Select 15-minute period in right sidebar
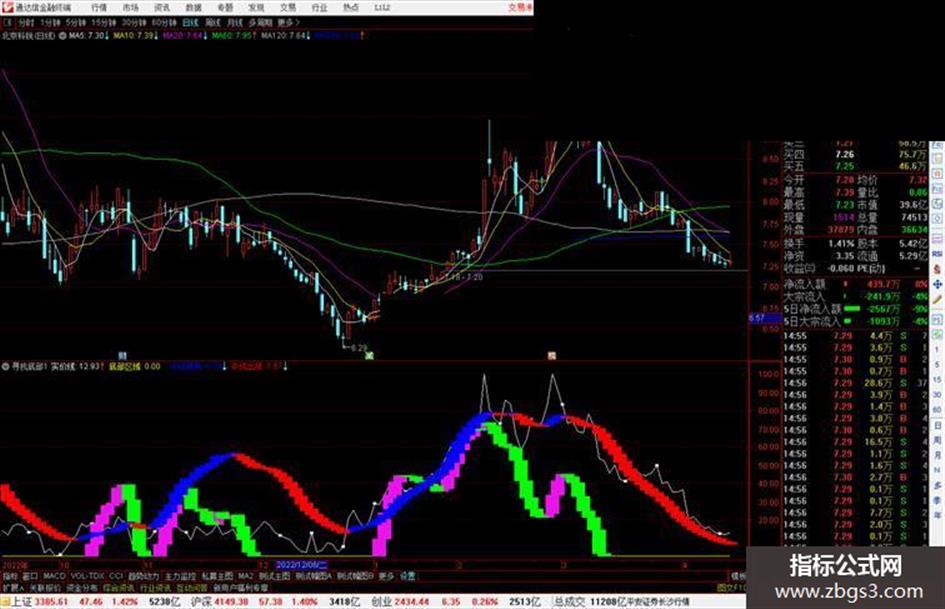945x609 pixels. pyautogui.click(x=937, y=380)
